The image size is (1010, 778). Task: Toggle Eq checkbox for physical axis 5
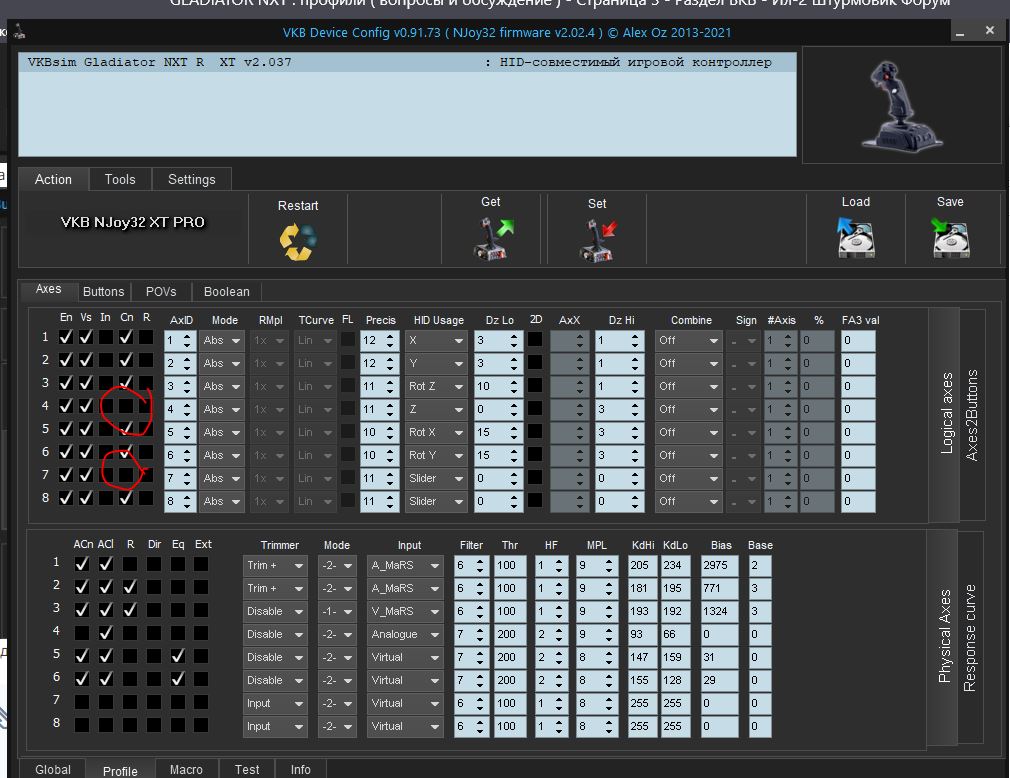coord(178,656)
